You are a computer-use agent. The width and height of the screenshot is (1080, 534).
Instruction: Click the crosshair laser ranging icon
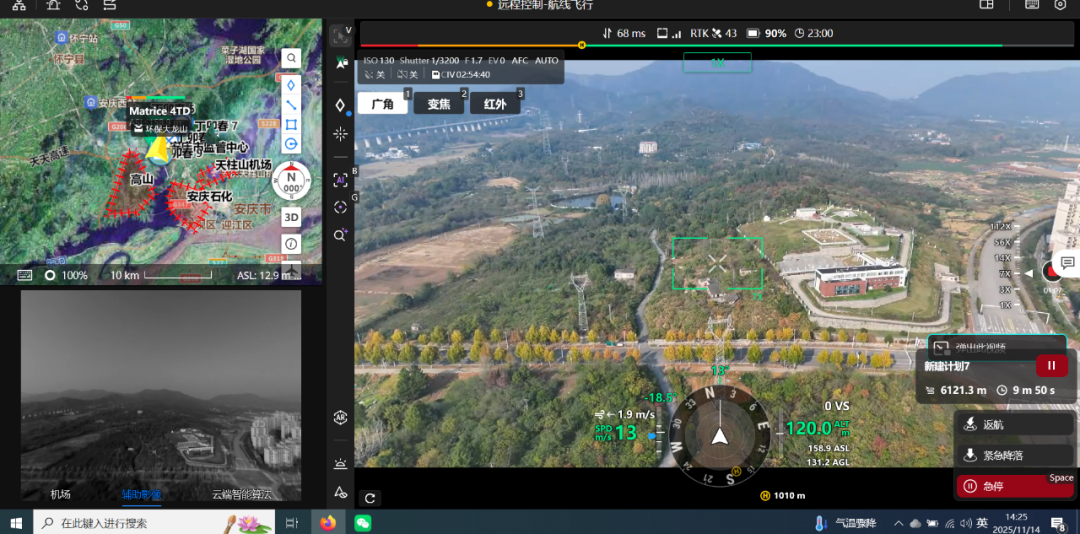pos(340,134)
